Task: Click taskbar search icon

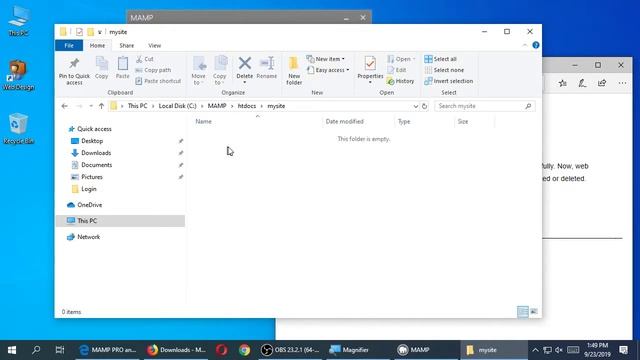Action: click(x=36, y=350)
